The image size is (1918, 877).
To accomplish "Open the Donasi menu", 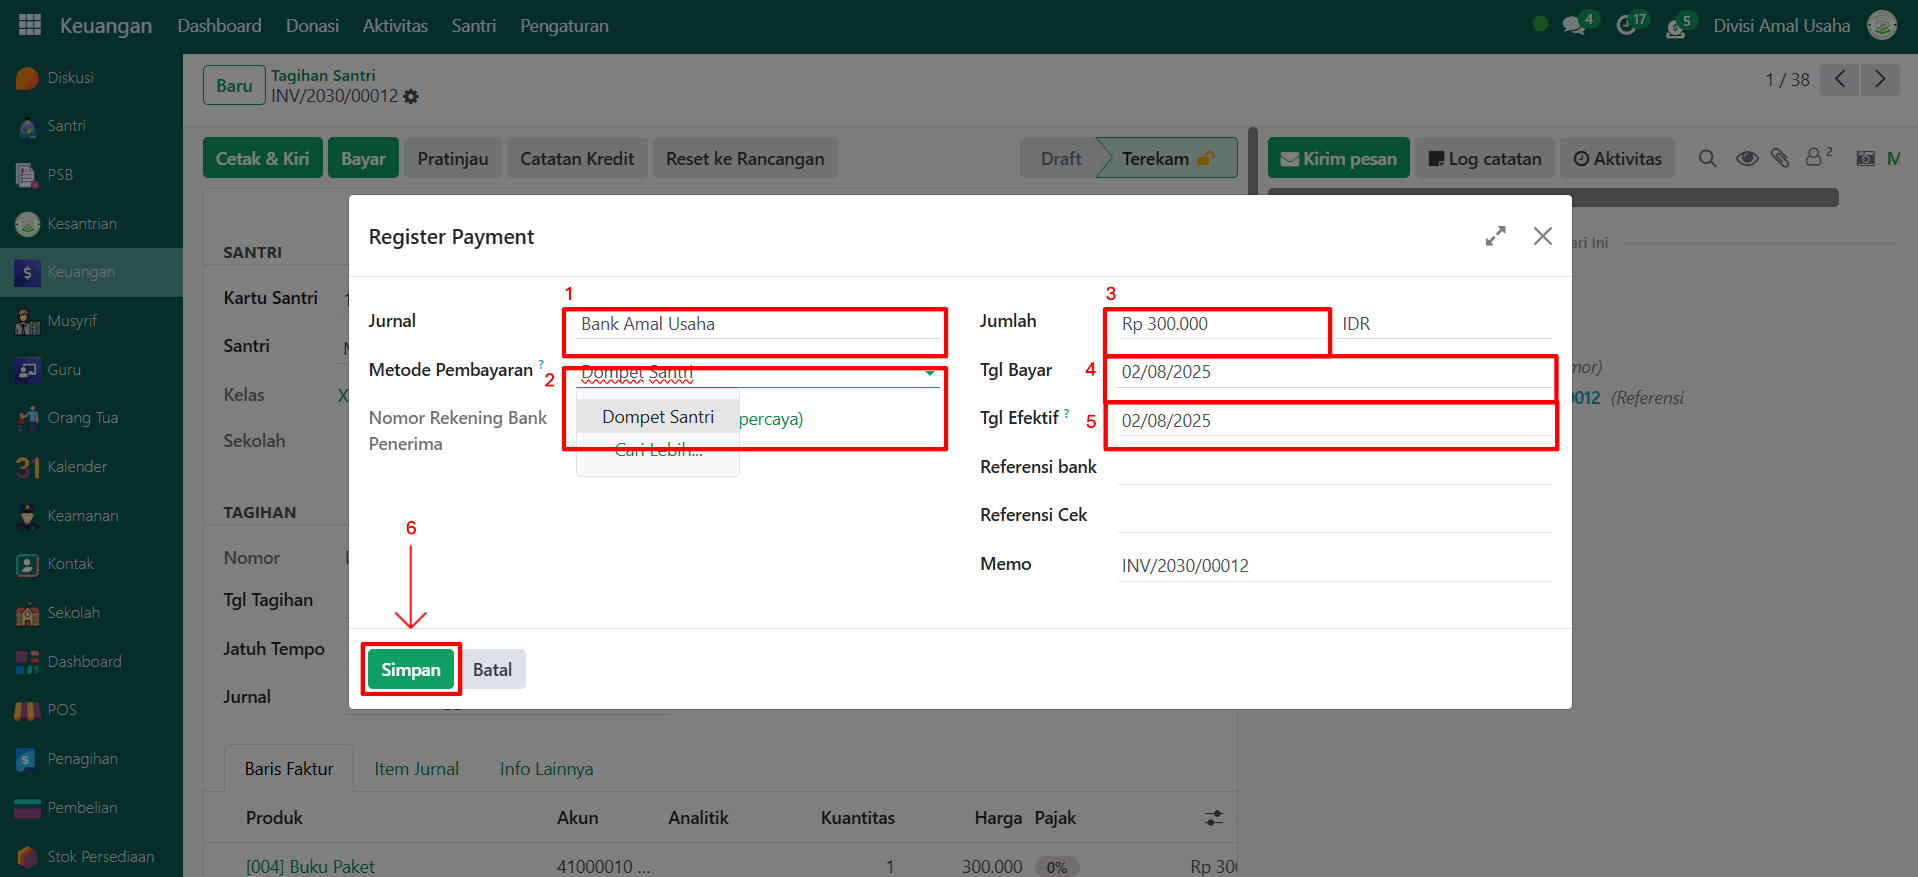I will (x=312, y=26).
